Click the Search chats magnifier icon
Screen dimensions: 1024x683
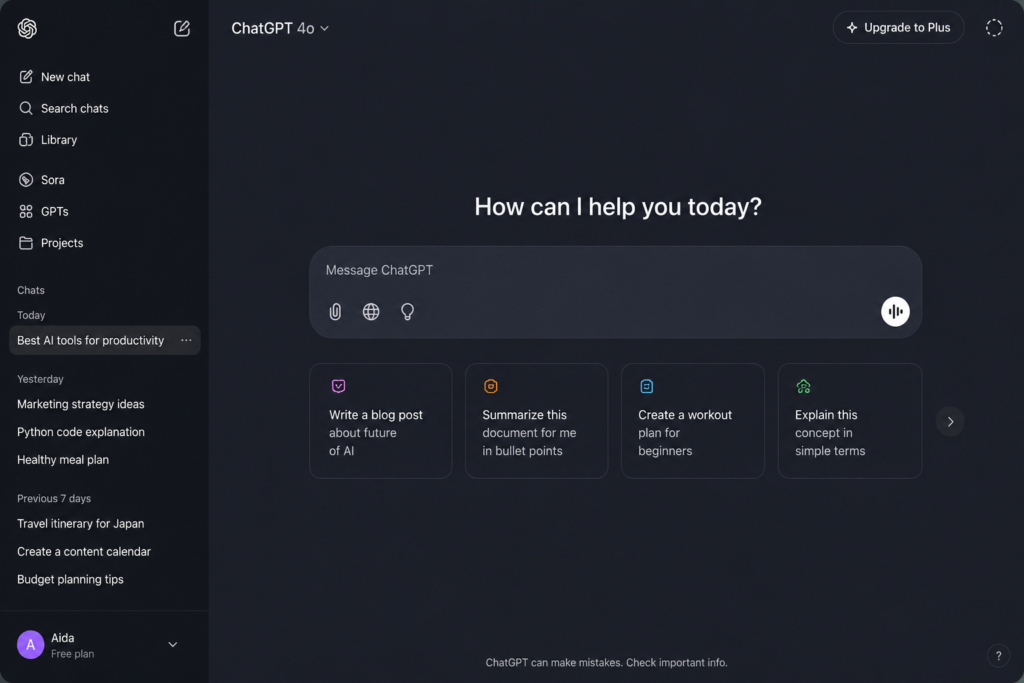pyautogui.click(x=25, y=108)
